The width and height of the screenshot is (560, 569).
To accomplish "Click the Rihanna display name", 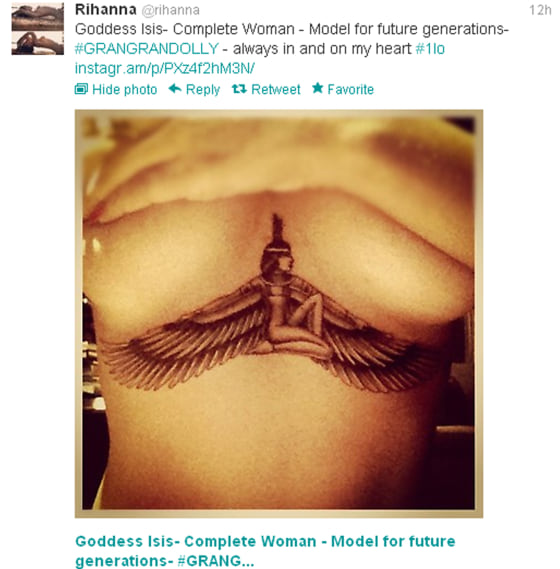I will (106, 10).
